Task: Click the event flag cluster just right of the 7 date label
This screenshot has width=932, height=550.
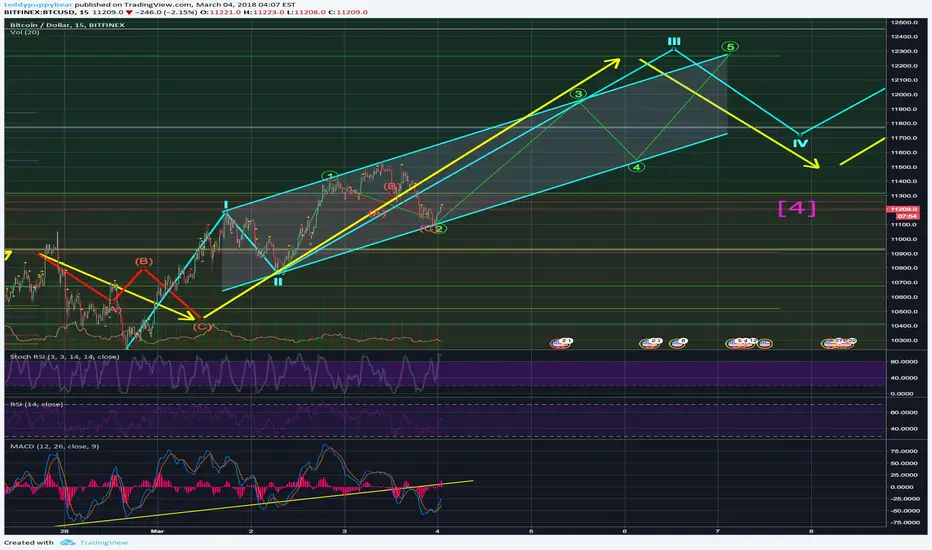Action: pyautogui.click(x=741, y=343)
